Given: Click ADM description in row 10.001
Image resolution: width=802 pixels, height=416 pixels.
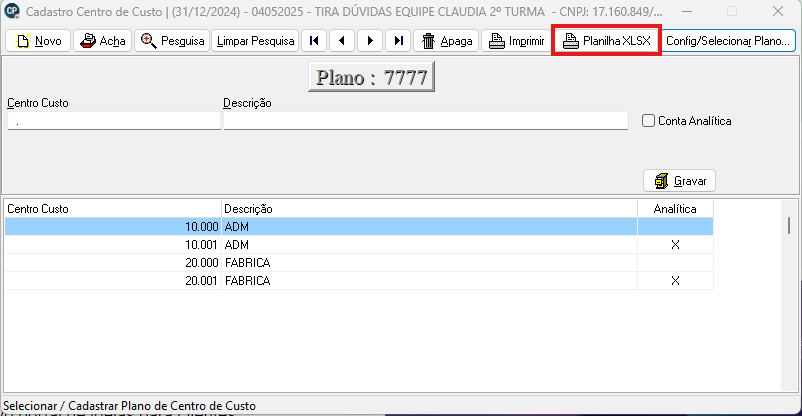Looking at the screenshot, I should pyautogui.click(x=237, y=245).
